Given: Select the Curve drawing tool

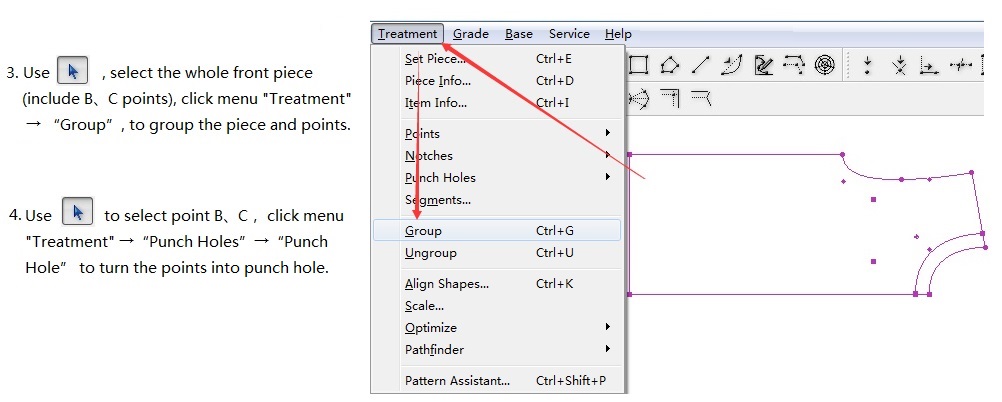Looking at the screenshot, I should (x=731, y=66).
